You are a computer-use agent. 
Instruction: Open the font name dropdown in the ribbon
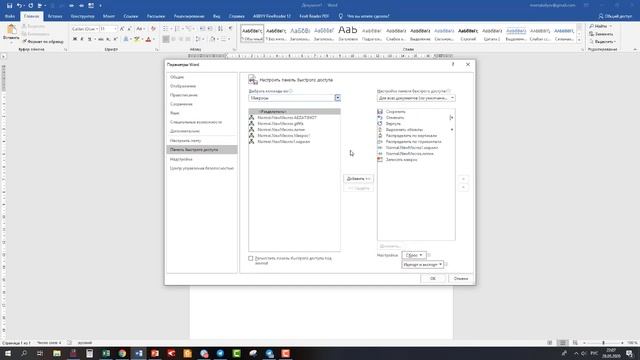[97, 29]
